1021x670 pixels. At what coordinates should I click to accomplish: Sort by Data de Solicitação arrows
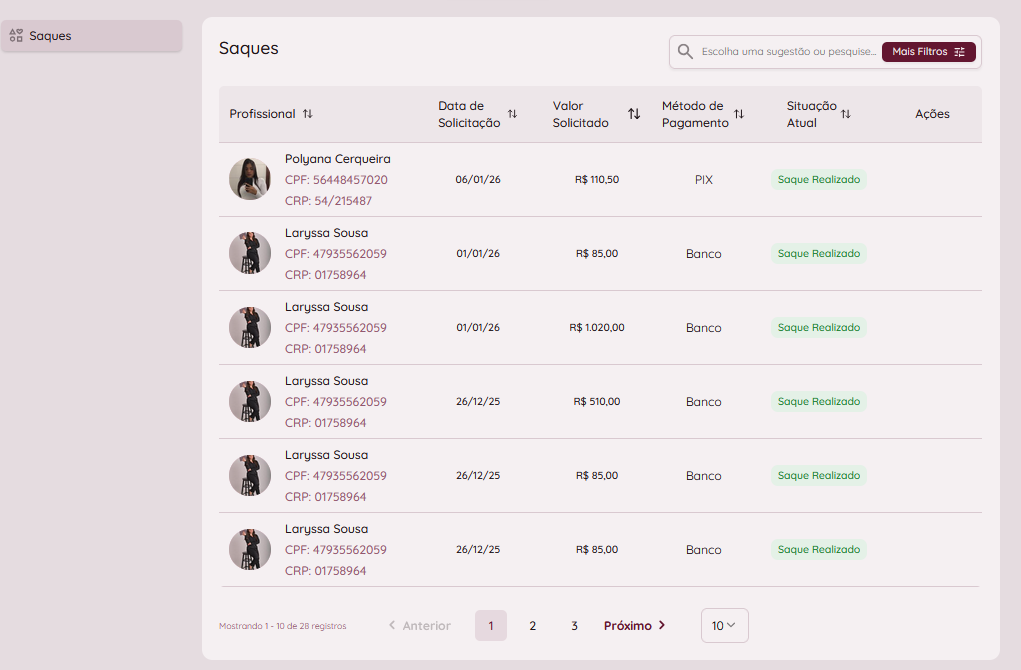pos(512,114)
